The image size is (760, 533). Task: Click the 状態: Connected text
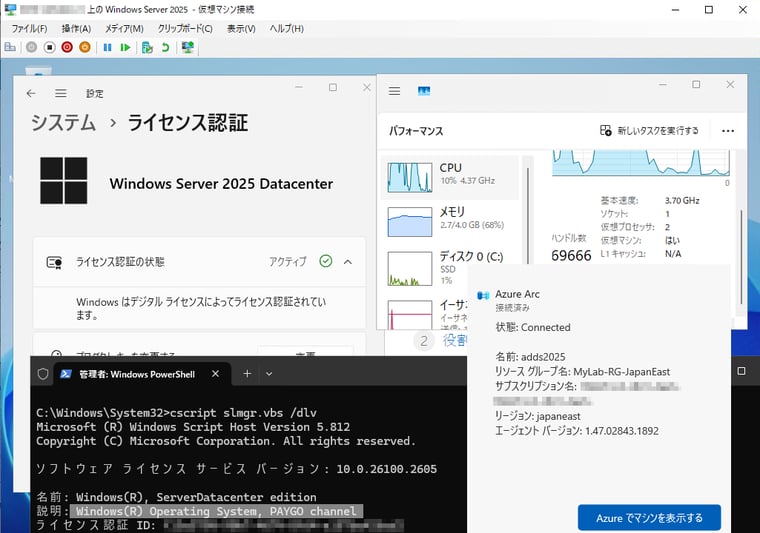533,327
